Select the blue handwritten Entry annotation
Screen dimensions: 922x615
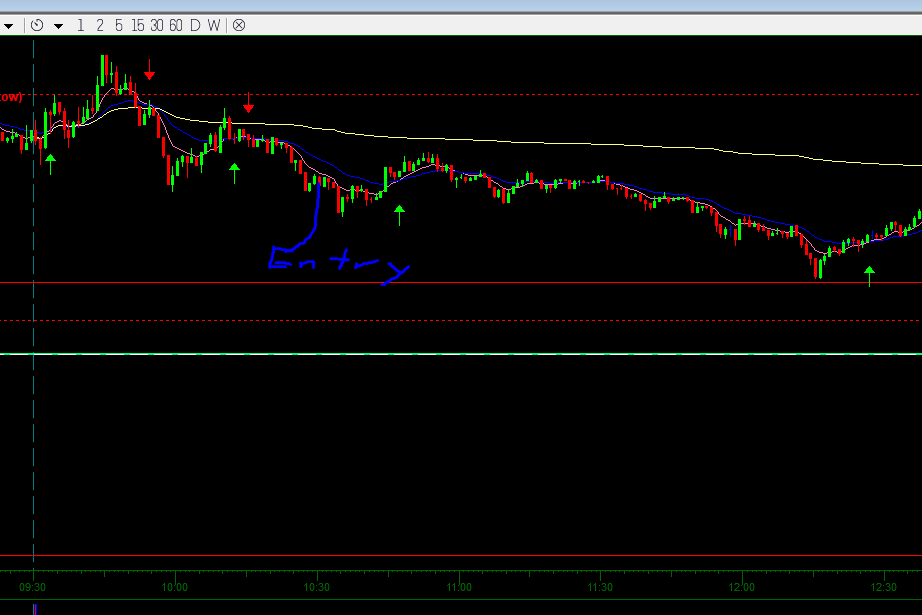point(335,262)
